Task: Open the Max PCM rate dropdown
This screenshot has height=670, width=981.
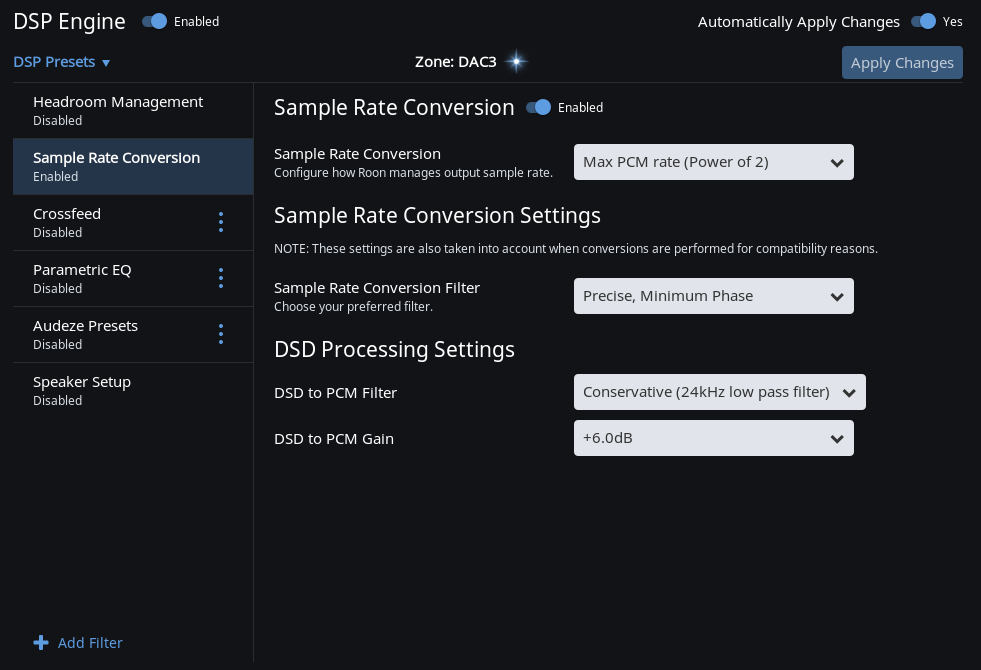Action: click(713, 162)
